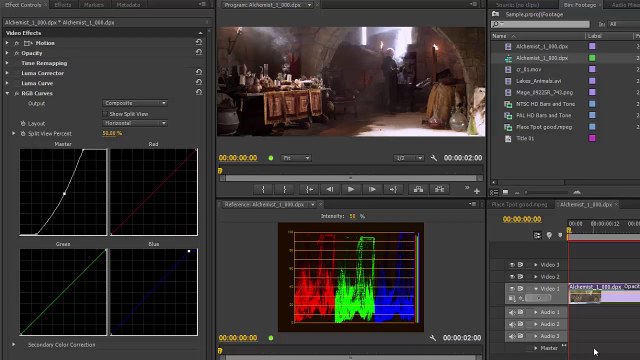Screen dimensions: 640x360
Task: Toggle the fx switch for RGB Curves
Action: coord(17,93)
